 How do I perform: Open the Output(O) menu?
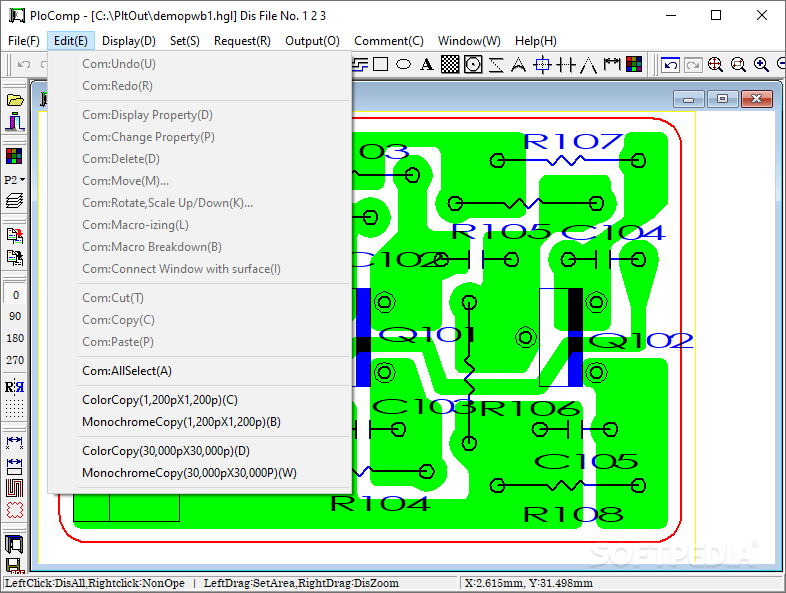pos(312,41)
